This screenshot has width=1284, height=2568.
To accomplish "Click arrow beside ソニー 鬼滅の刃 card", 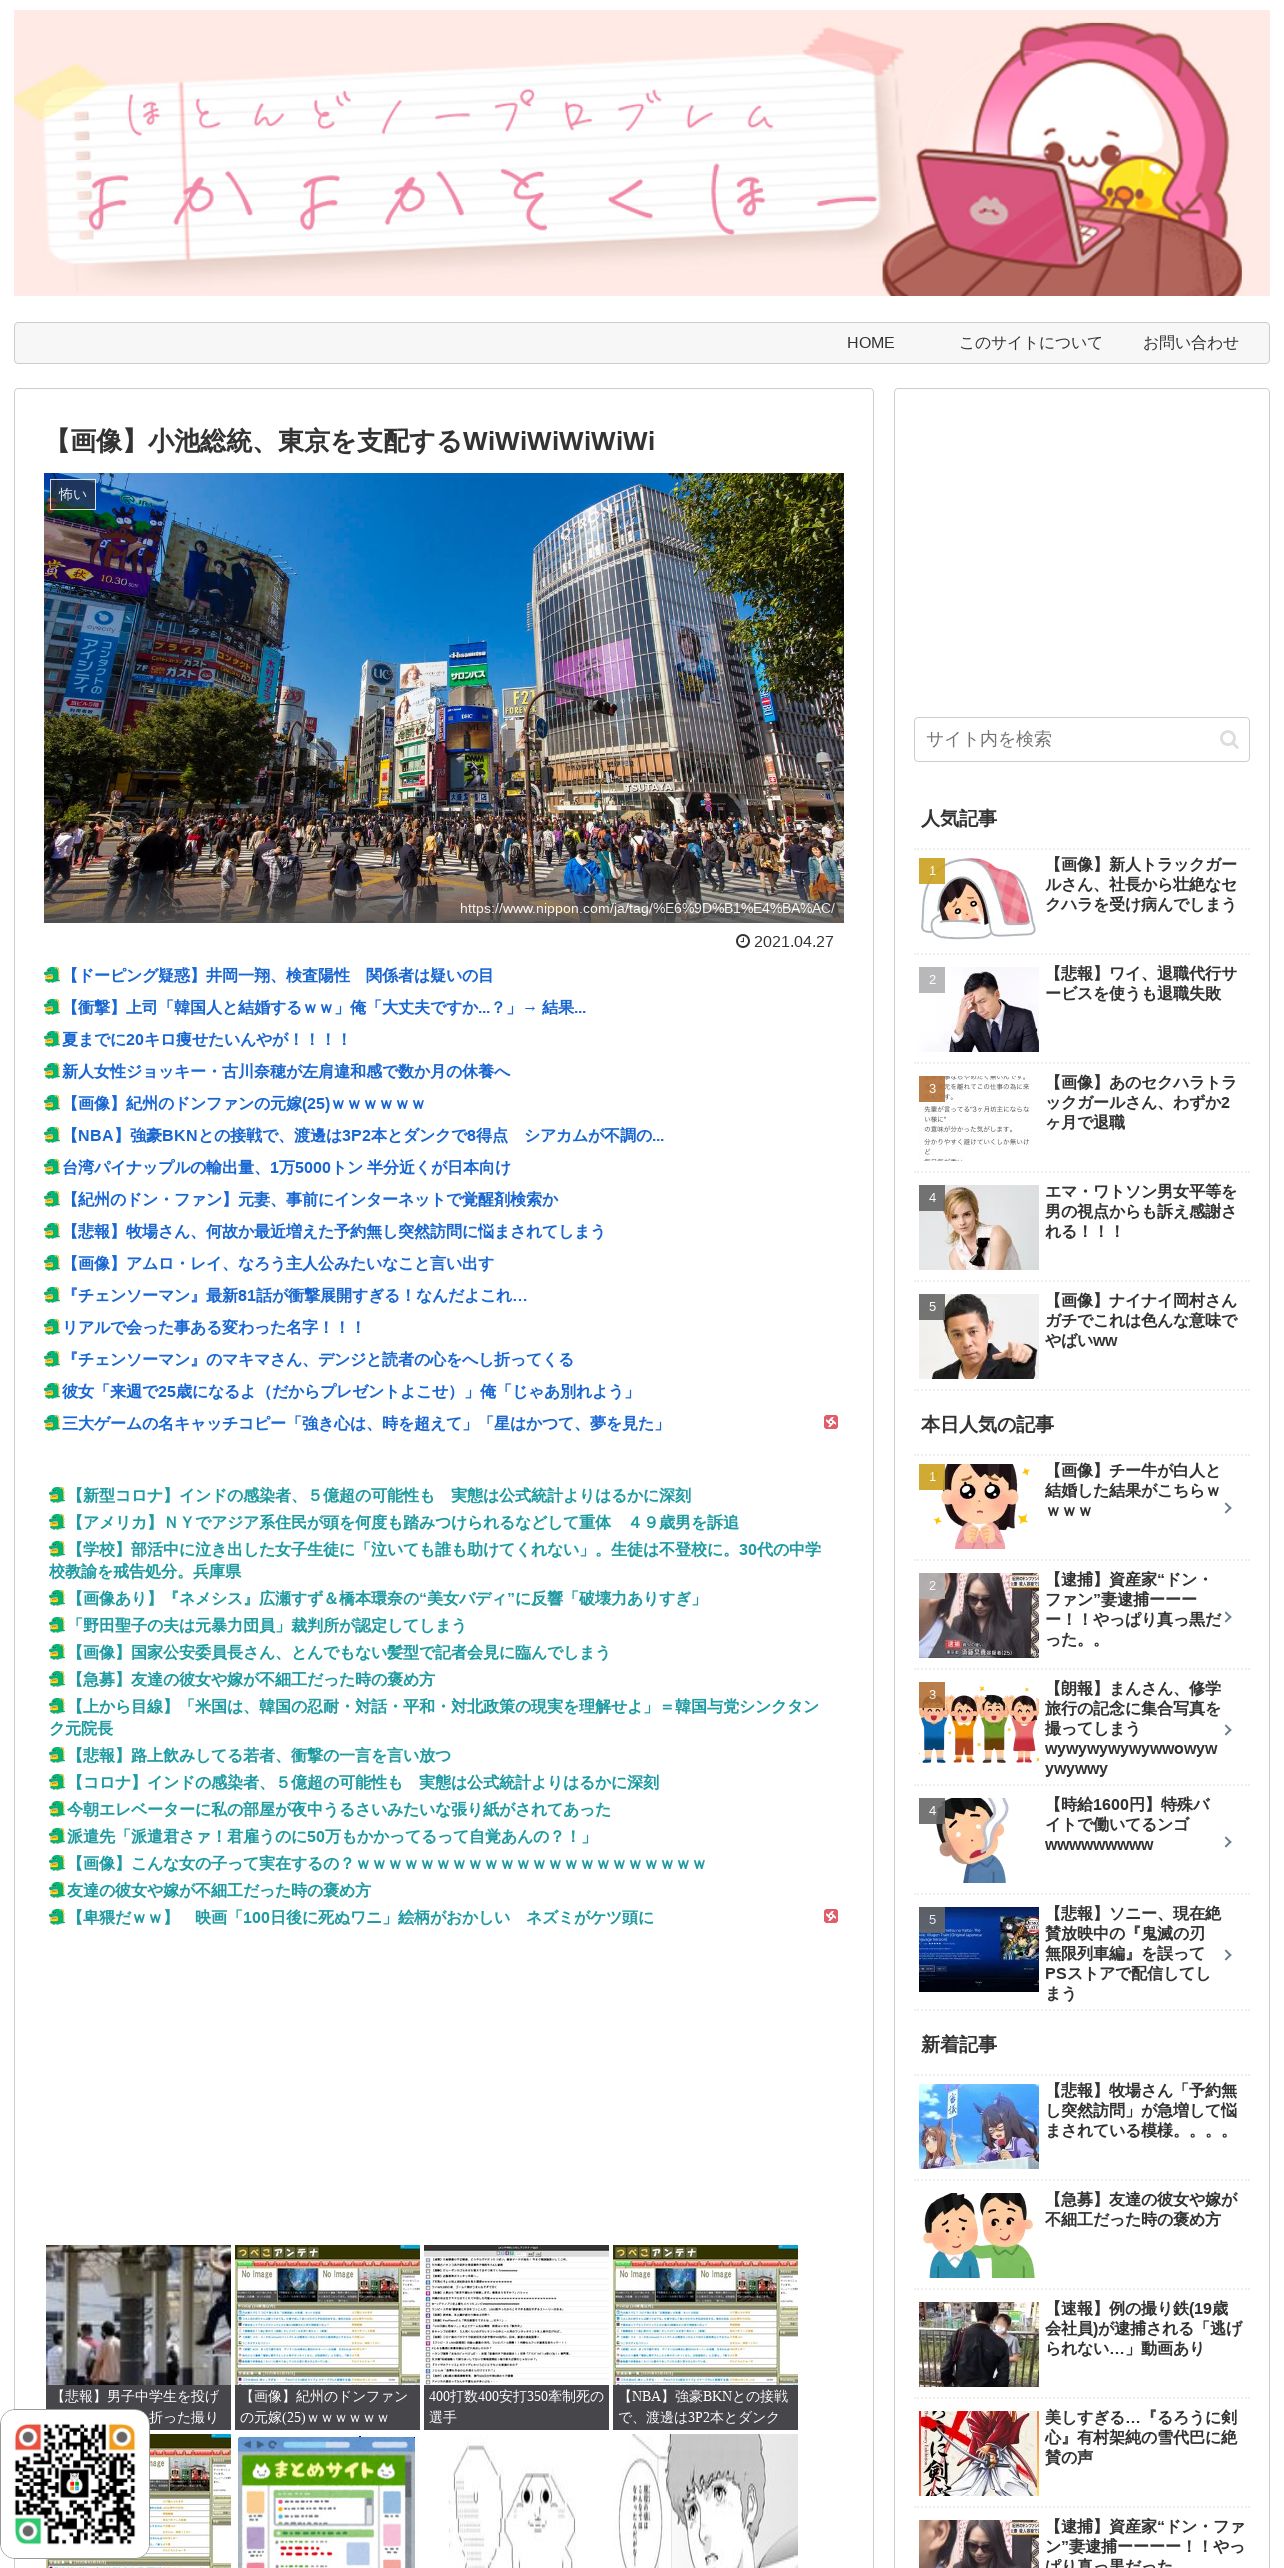I will coord(1228,1955).
